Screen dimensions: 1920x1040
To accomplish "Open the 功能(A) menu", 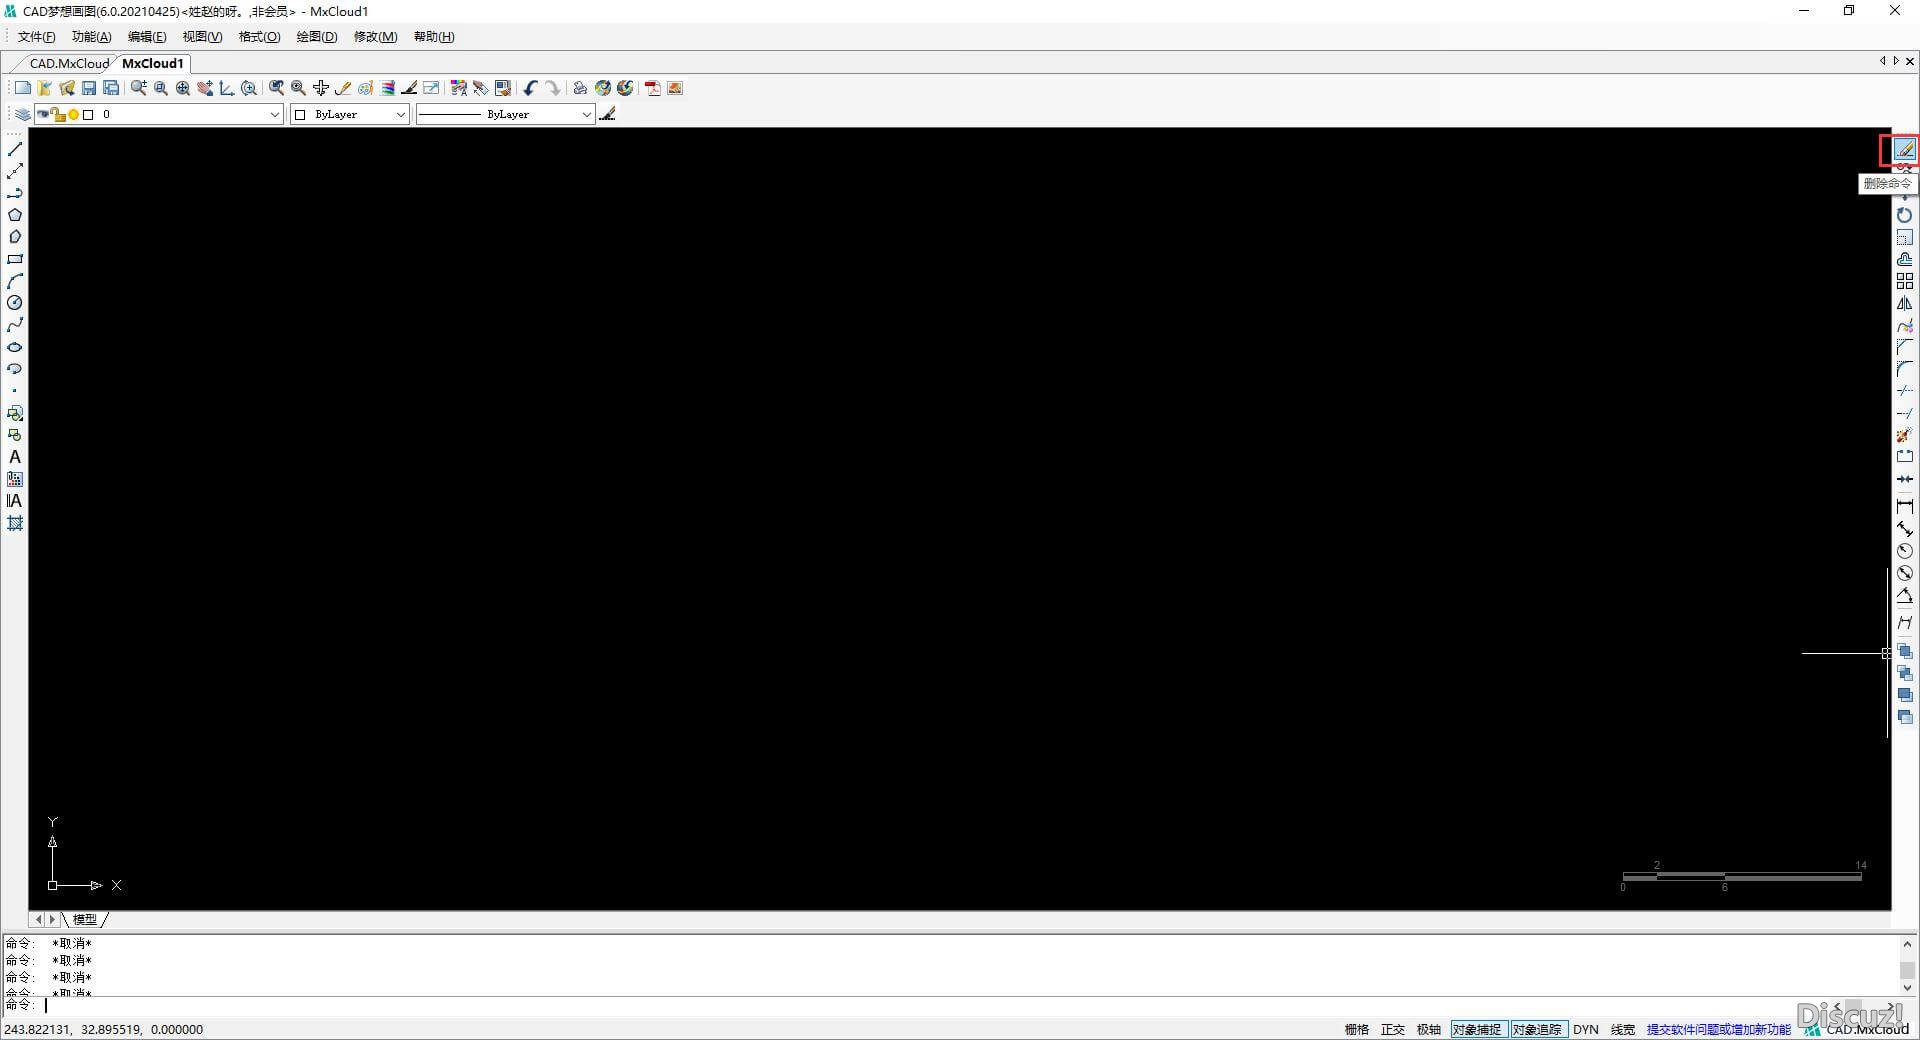I will click(91, 37).
